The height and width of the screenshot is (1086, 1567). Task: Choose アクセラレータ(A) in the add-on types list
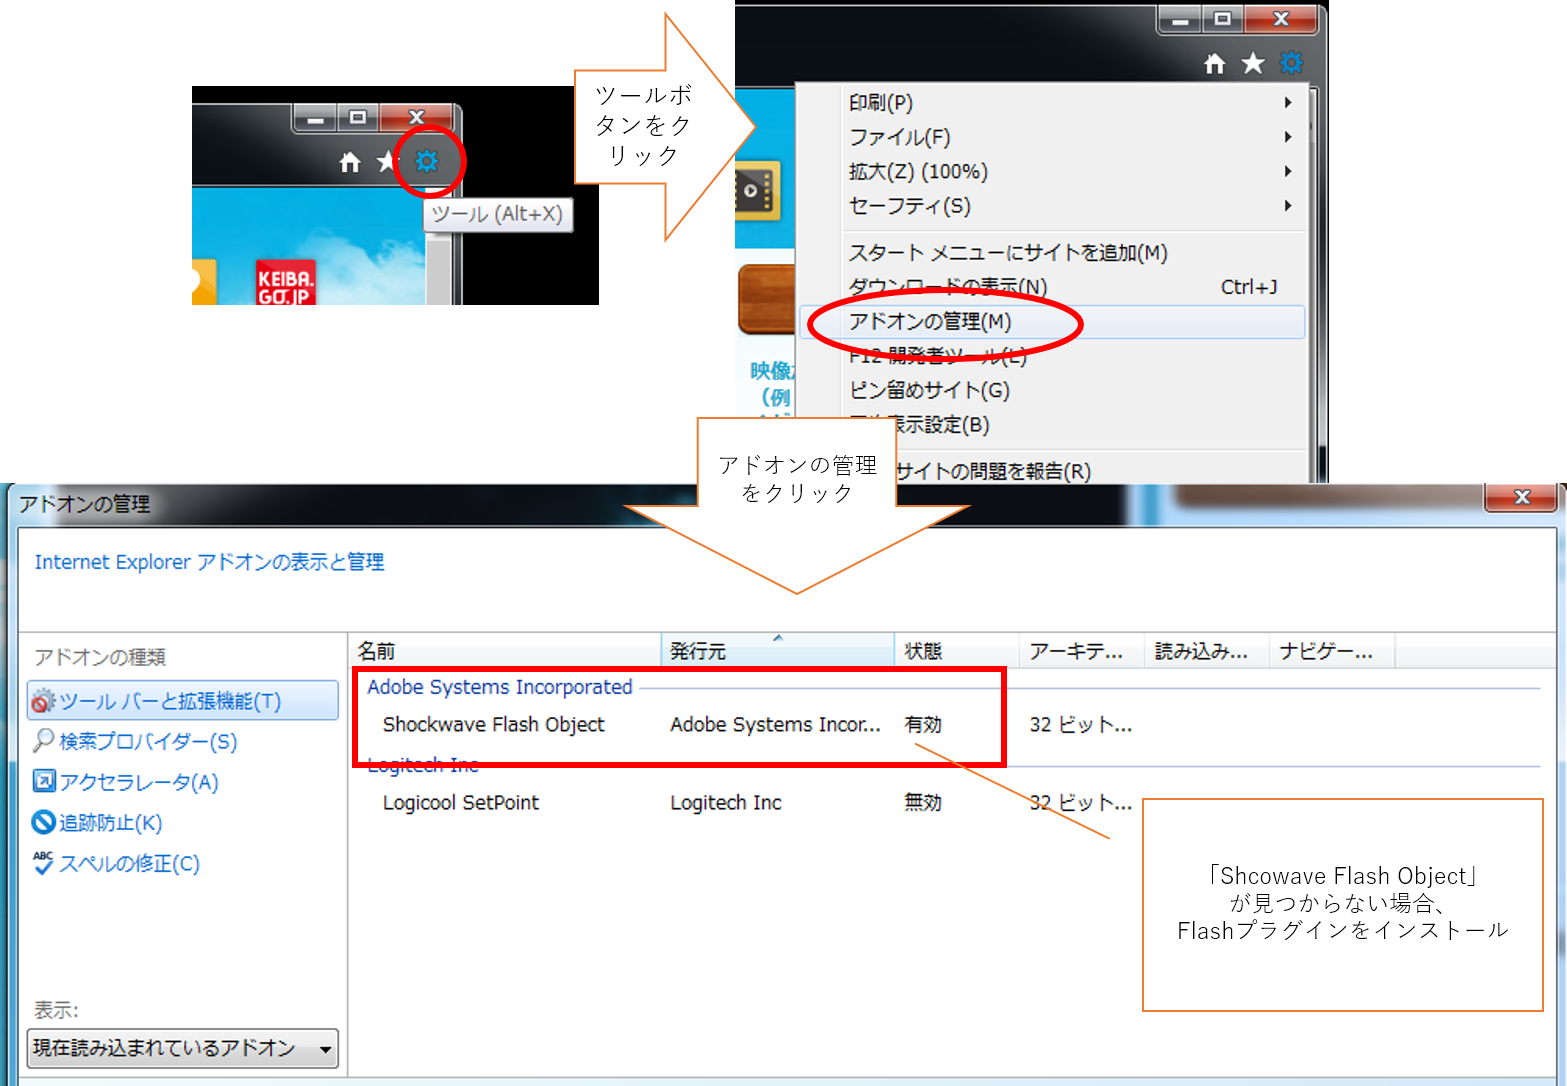138,782
